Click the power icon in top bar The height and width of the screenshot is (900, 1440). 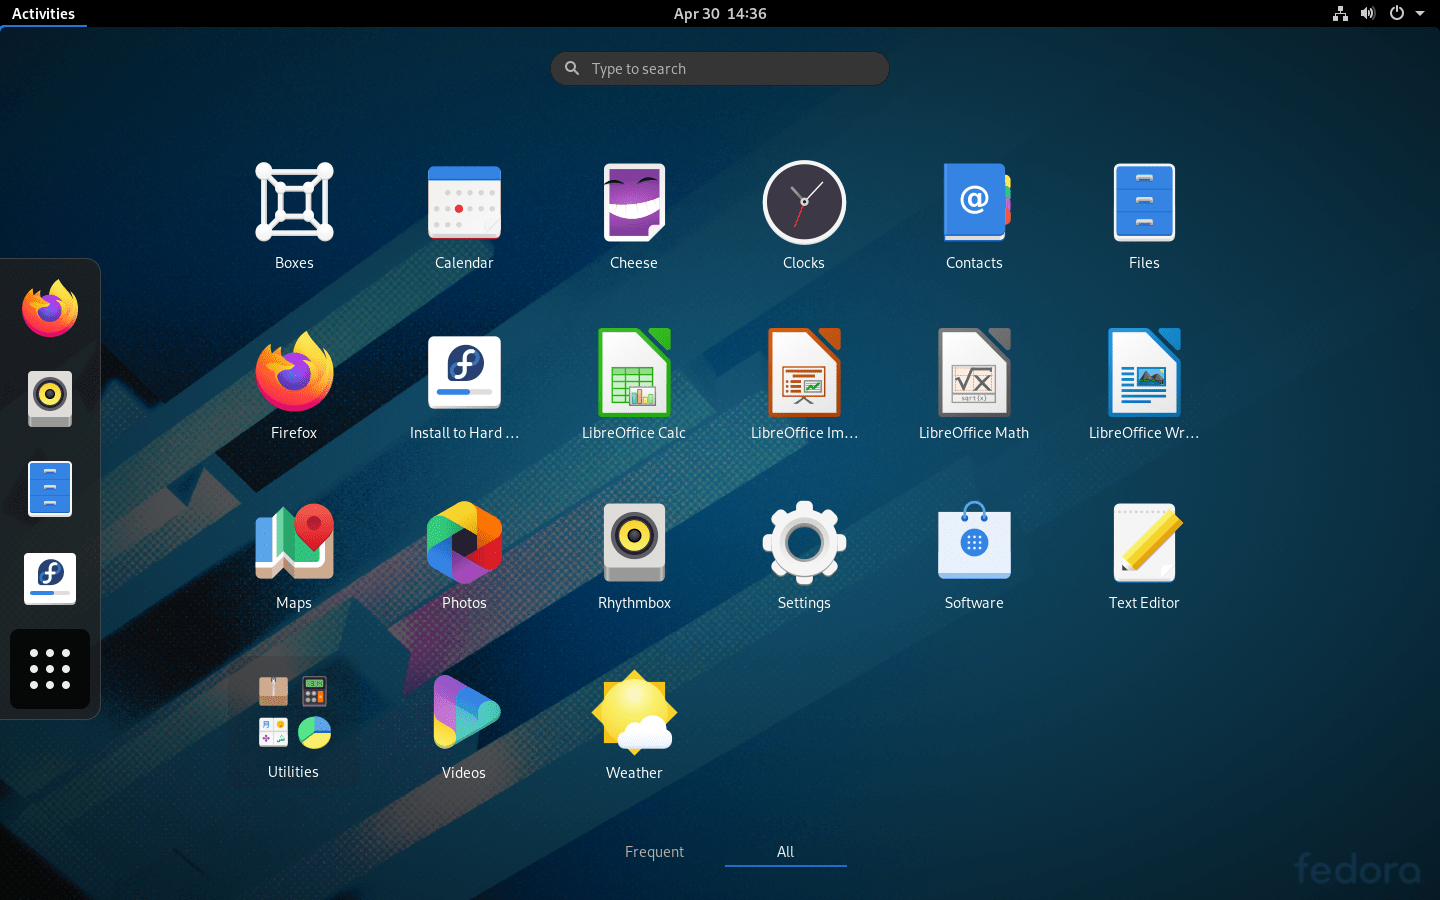1397,13
